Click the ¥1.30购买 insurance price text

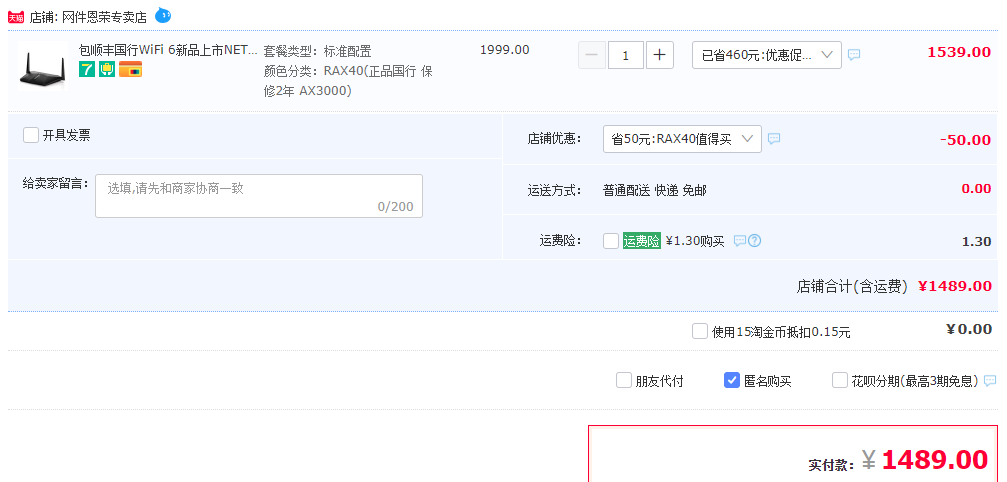(695, 241)
